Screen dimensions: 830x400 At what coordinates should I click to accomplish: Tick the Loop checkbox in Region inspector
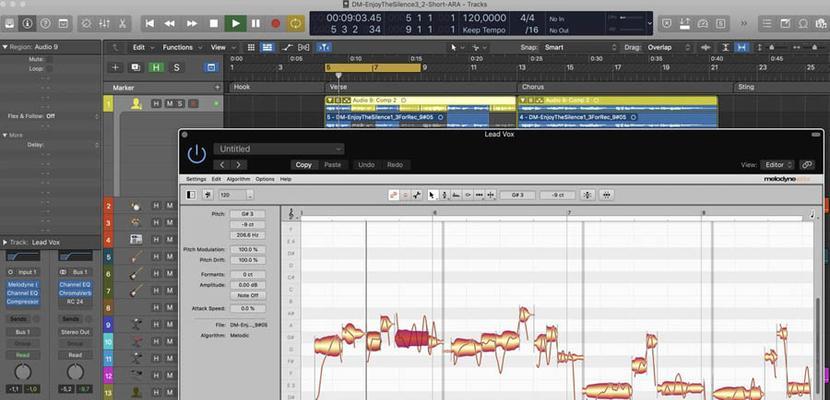tap(49, 69)
